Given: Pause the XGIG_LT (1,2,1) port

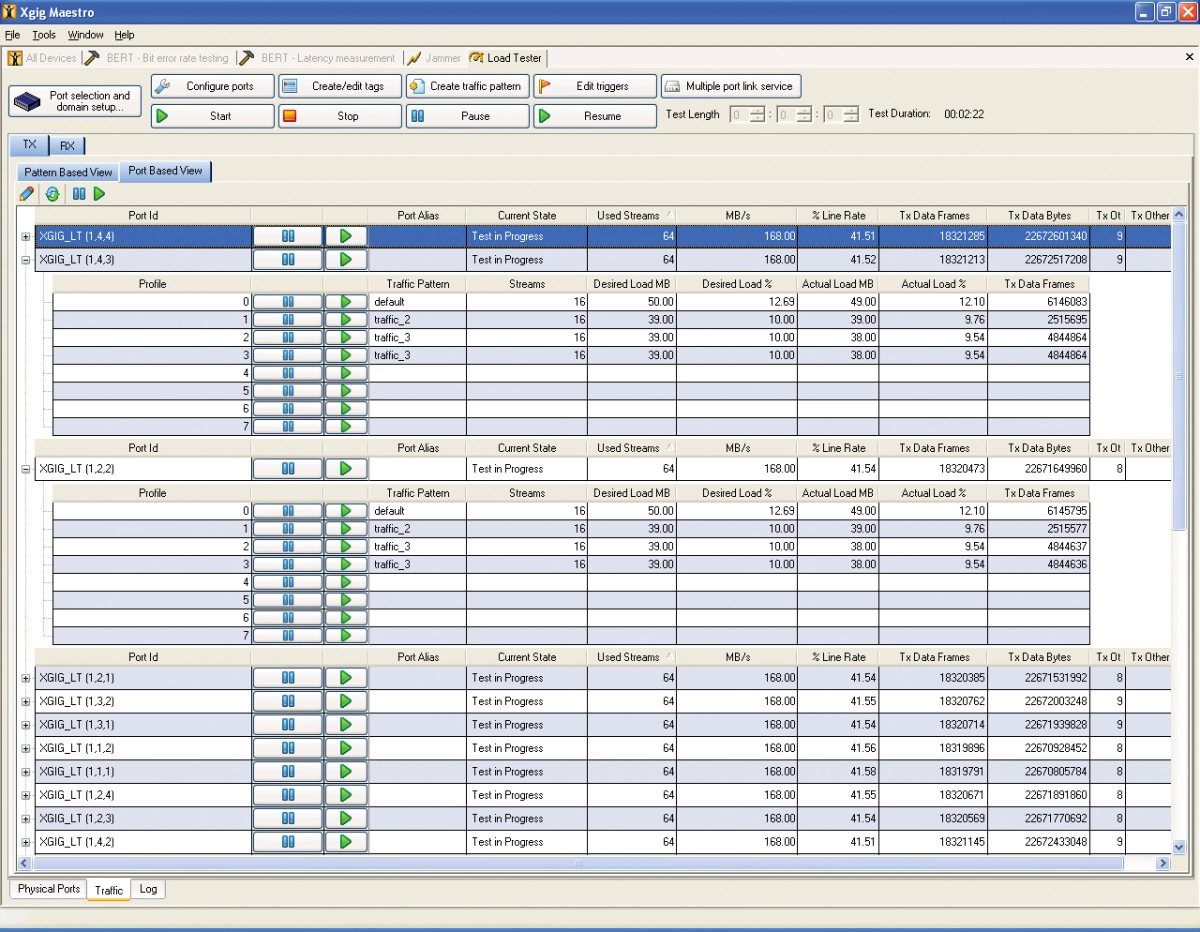Looking at the screenshot, I should click(287, 678).
